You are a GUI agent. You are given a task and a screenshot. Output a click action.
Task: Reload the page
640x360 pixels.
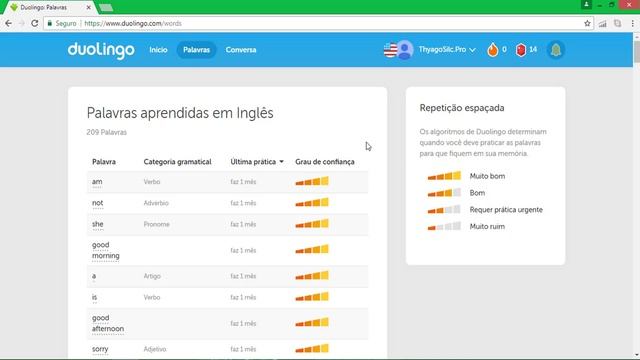click(35, 23)
